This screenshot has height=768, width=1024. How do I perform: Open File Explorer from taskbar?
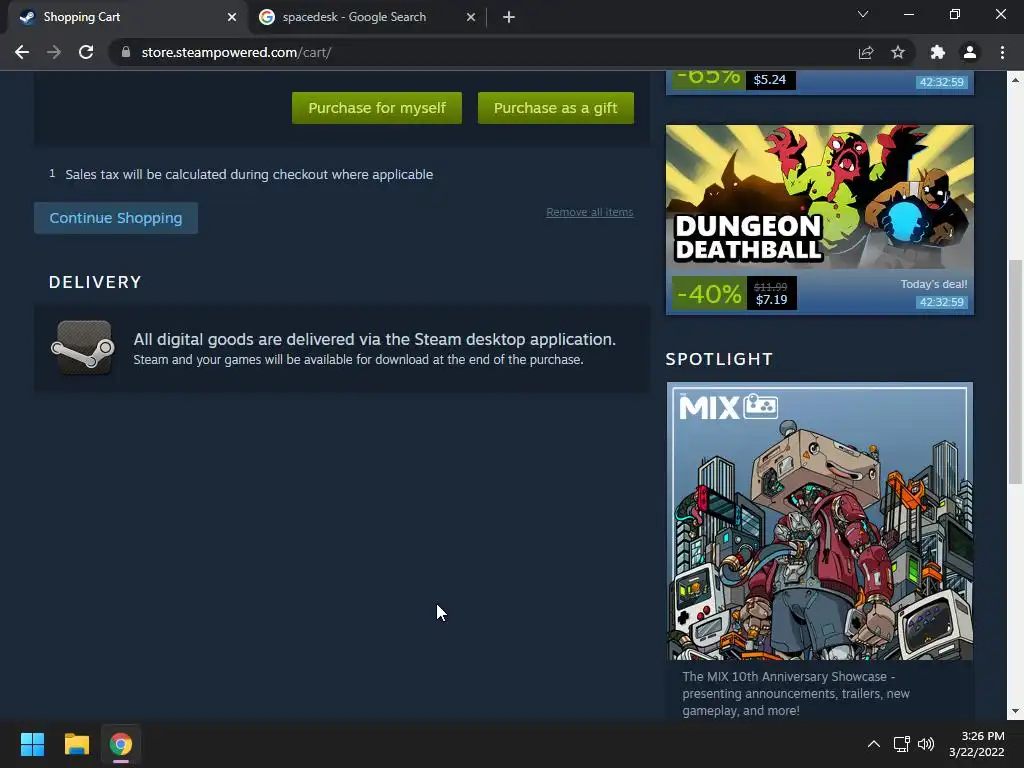(x=76, y=744)
